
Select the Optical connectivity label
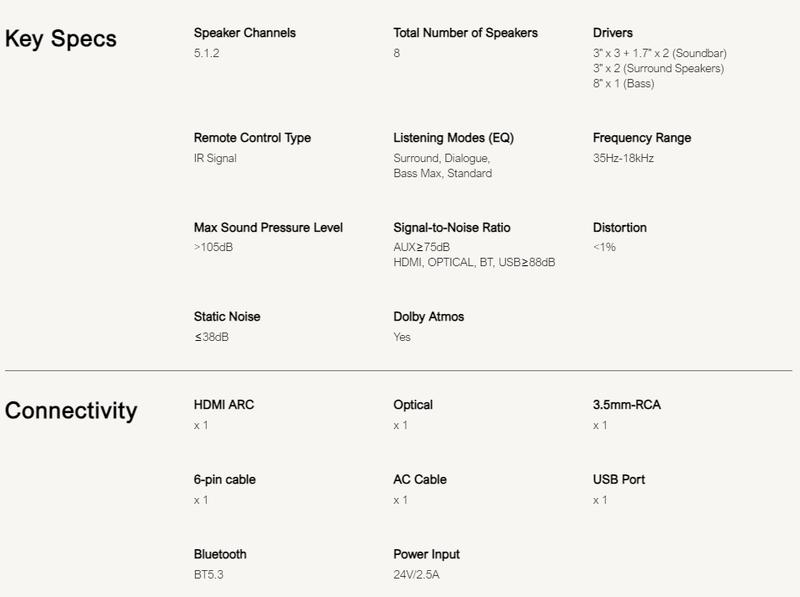413,405
